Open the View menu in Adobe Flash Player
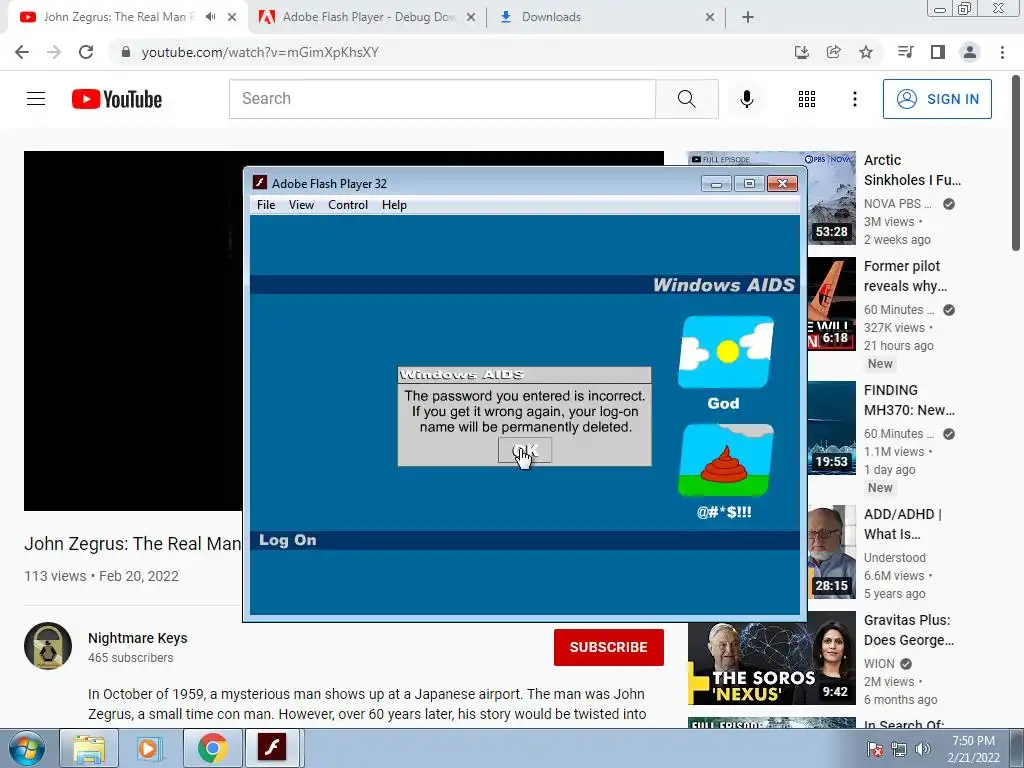This screenshot has height=768, width=1024. 301,204
